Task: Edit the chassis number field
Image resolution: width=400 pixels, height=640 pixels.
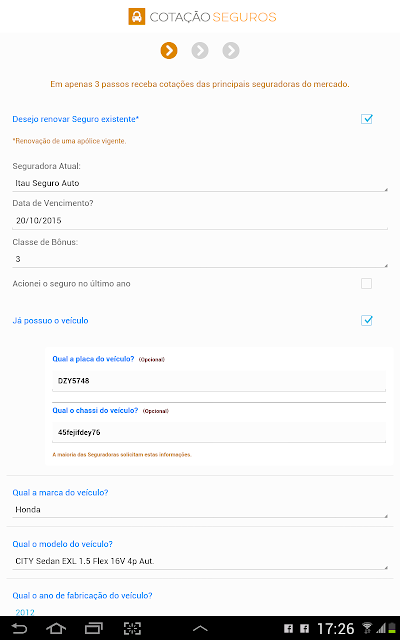Action: pos(219,432)
